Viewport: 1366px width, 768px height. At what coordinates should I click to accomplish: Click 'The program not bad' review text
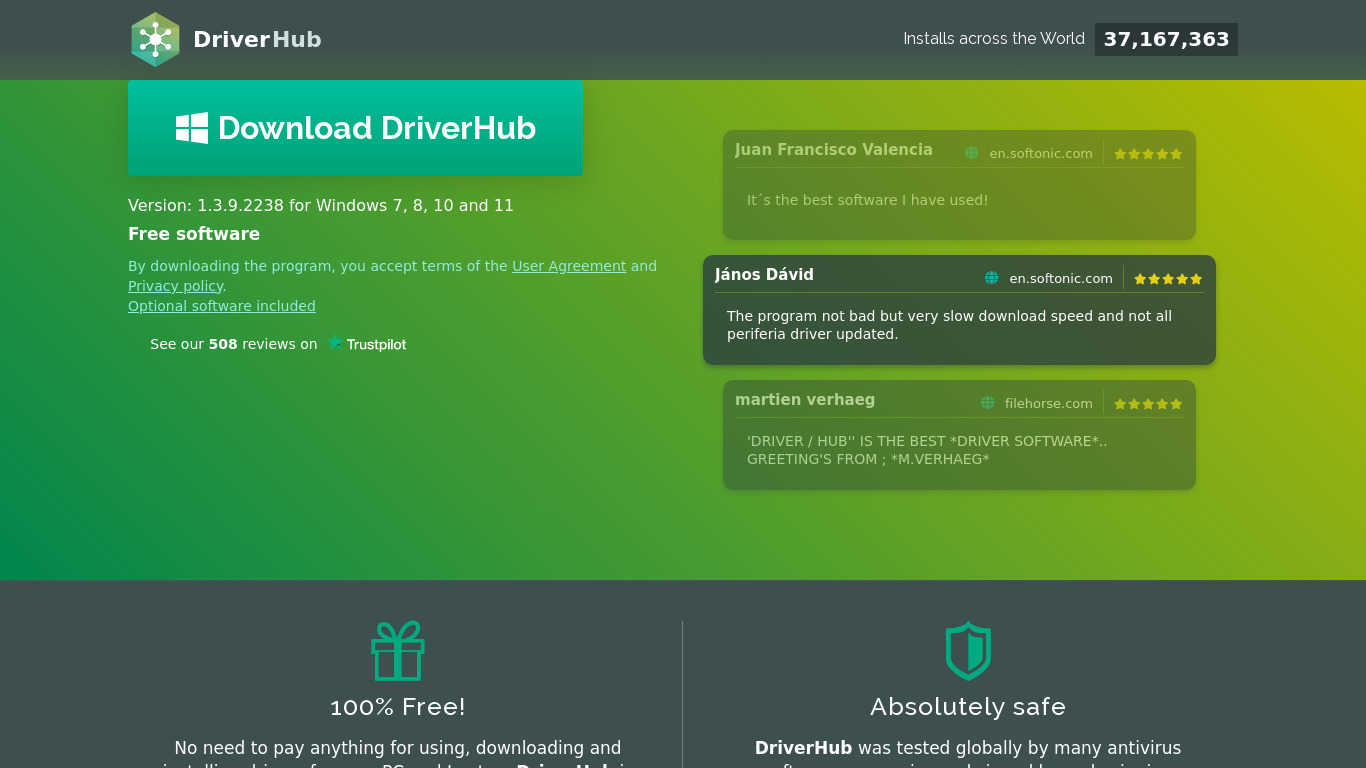pyautogui.click(x=949, y=325)
